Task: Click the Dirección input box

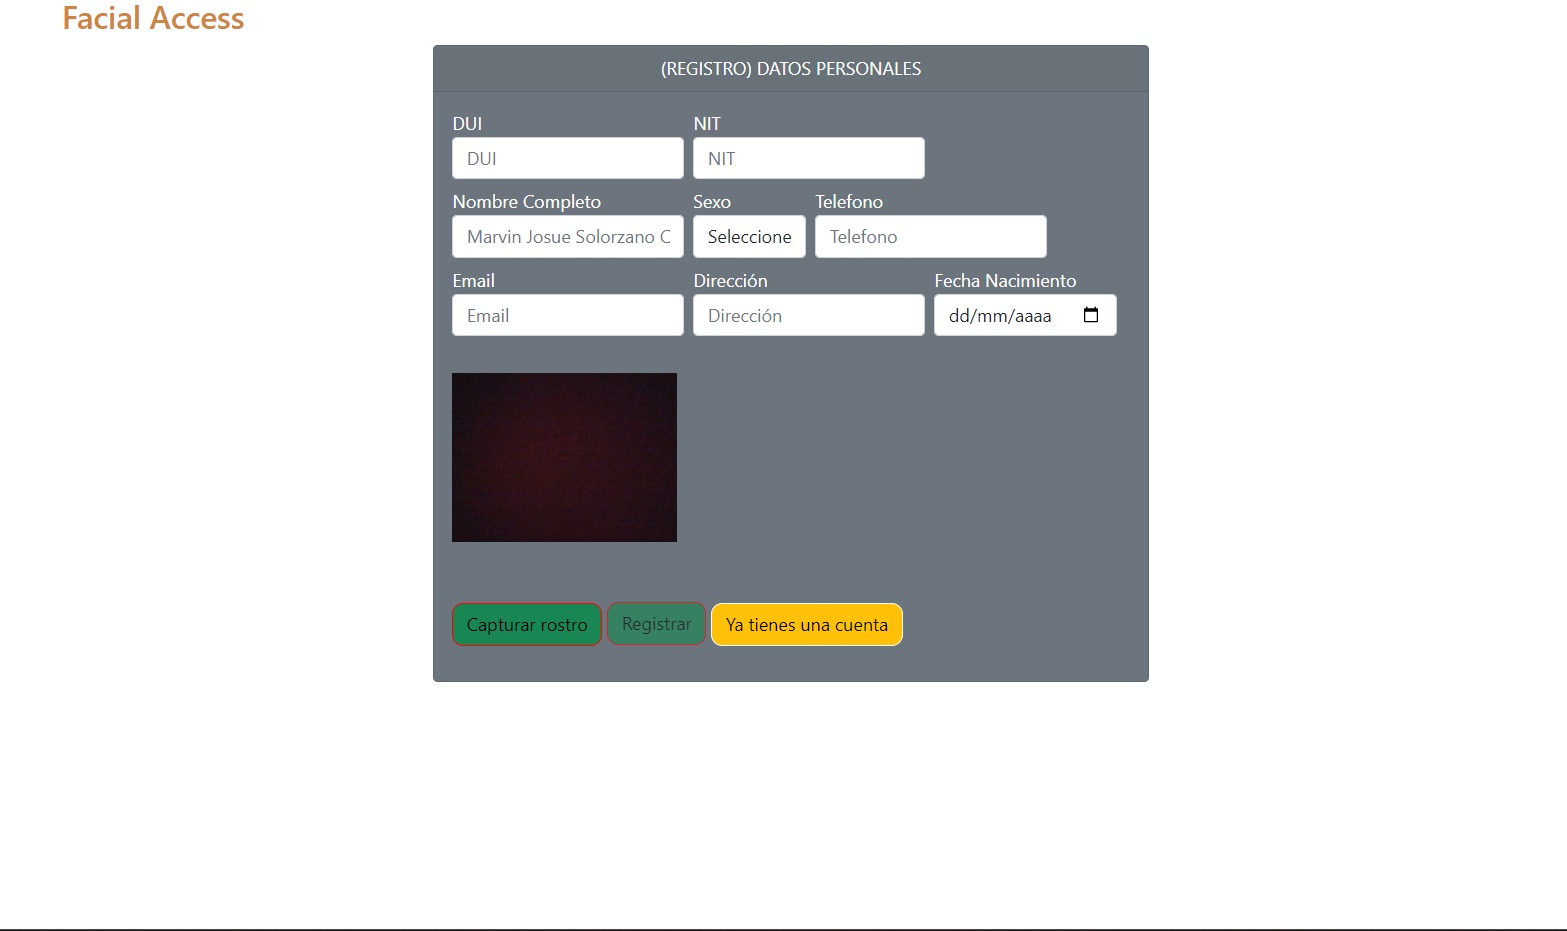Action: point(808,316)
